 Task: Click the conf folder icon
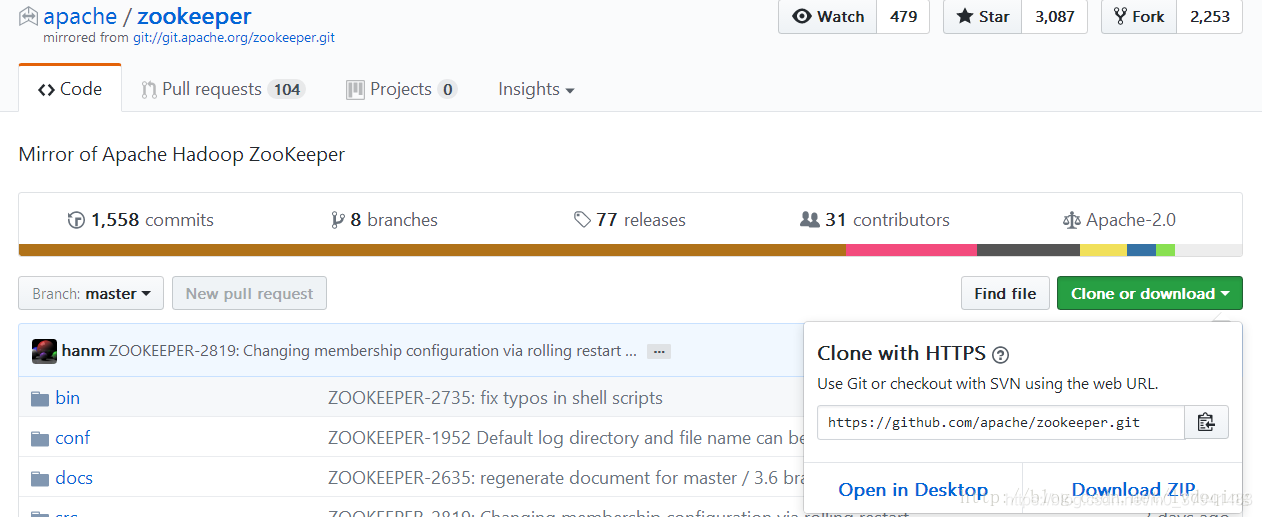coord(40,438)
